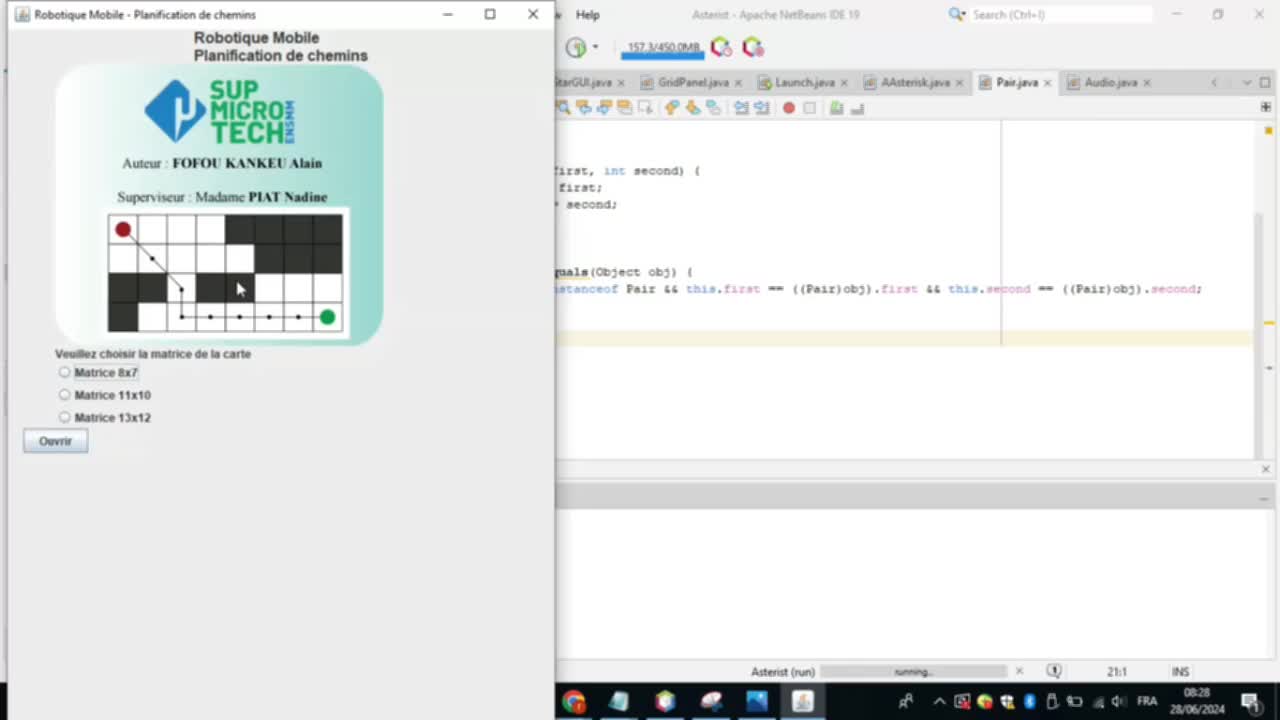Click the Ouvrir button
Image resolution: width=1280 pixels, height=720 pixels.
pyautogui.click(x=56, y=441)
